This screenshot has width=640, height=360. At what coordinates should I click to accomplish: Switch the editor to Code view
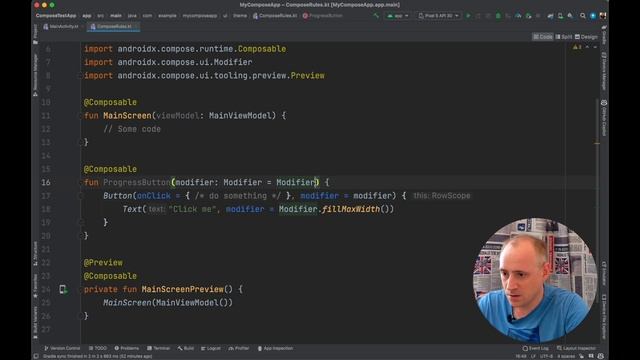pyautogui.click(x=542, y=37)
